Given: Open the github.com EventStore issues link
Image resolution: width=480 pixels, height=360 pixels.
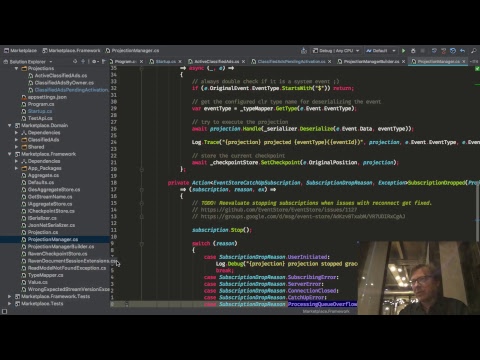Looking at the screenshot, I should 279,210.
